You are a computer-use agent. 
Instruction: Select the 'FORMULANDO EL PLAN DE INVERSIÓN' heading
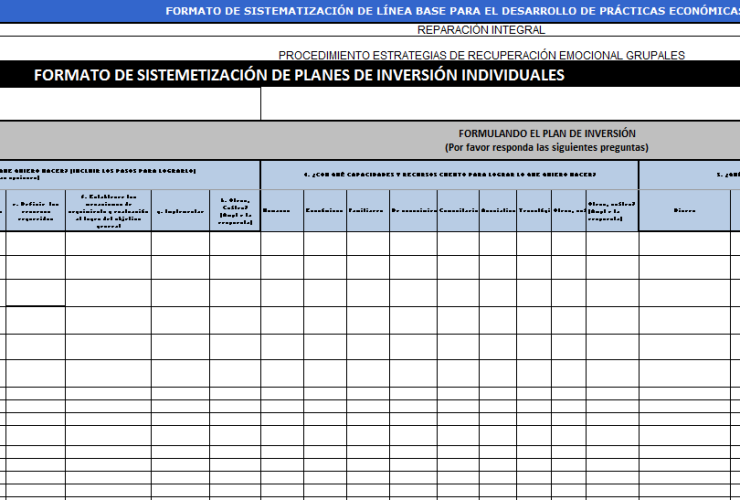click(547, 134)
